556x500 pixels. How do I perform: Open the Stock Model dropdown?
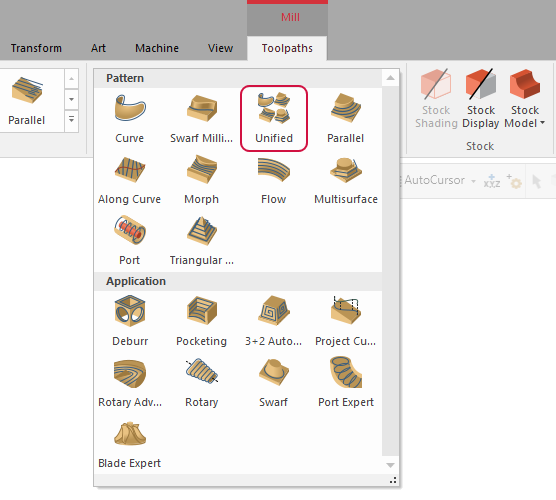tap(525, 99)
